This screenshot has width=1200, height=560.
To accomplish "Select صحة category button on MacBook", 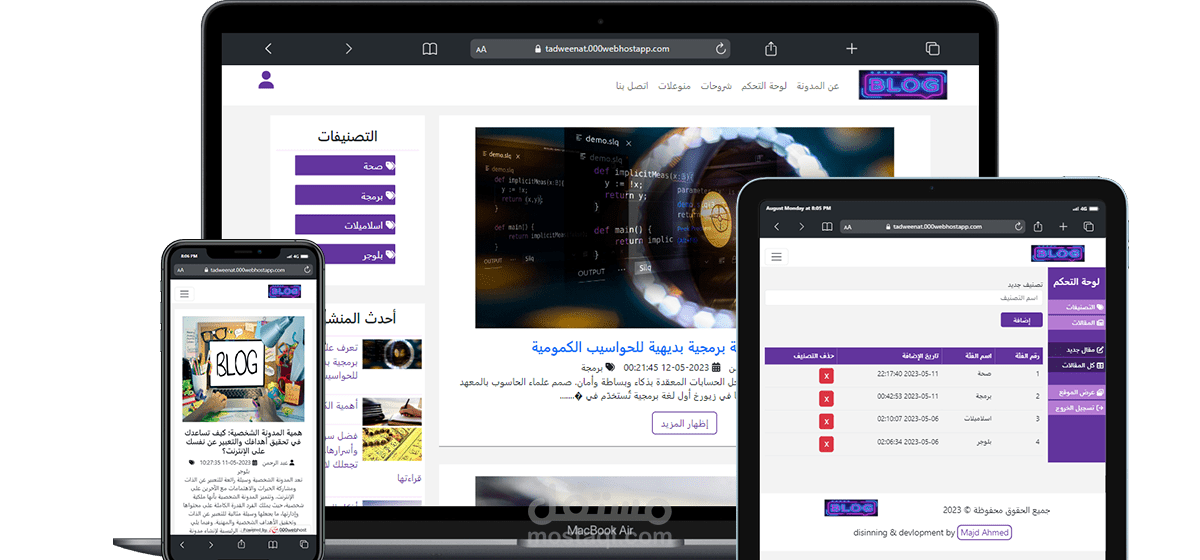I will pyautogui.click(x=345, y=166).
